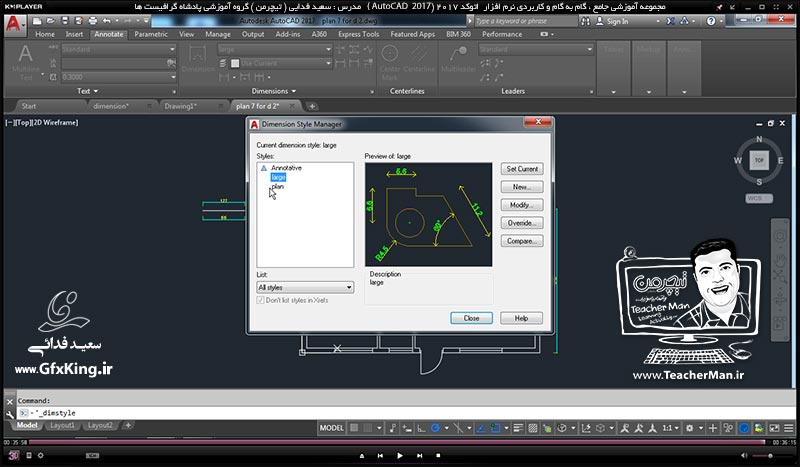Click the clean screen icon in status bar
The image size is (800, 467).
[774, 428]
